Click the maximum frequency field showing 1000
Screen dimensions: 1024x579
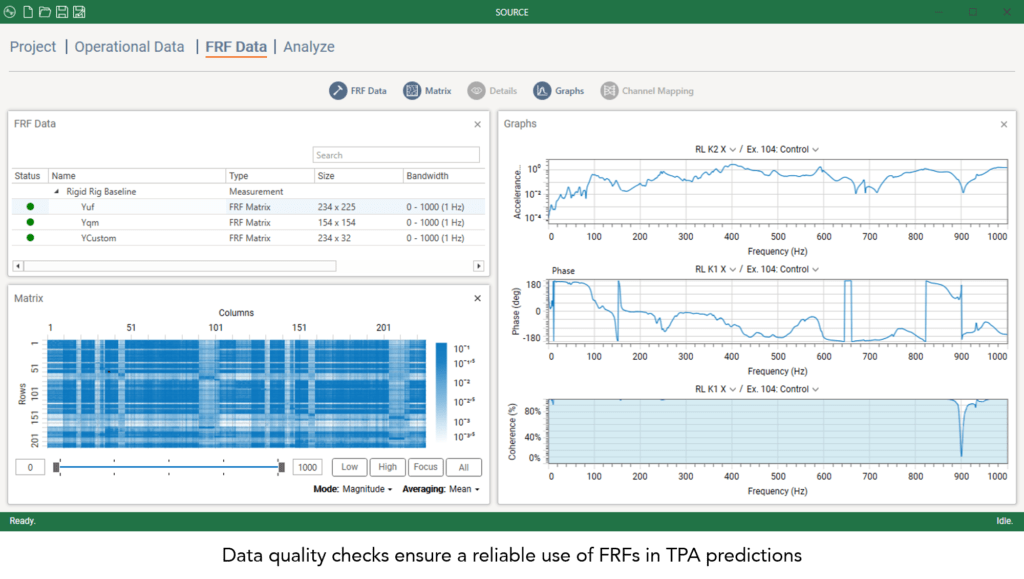pyautogui.click(x=308, y=467)
